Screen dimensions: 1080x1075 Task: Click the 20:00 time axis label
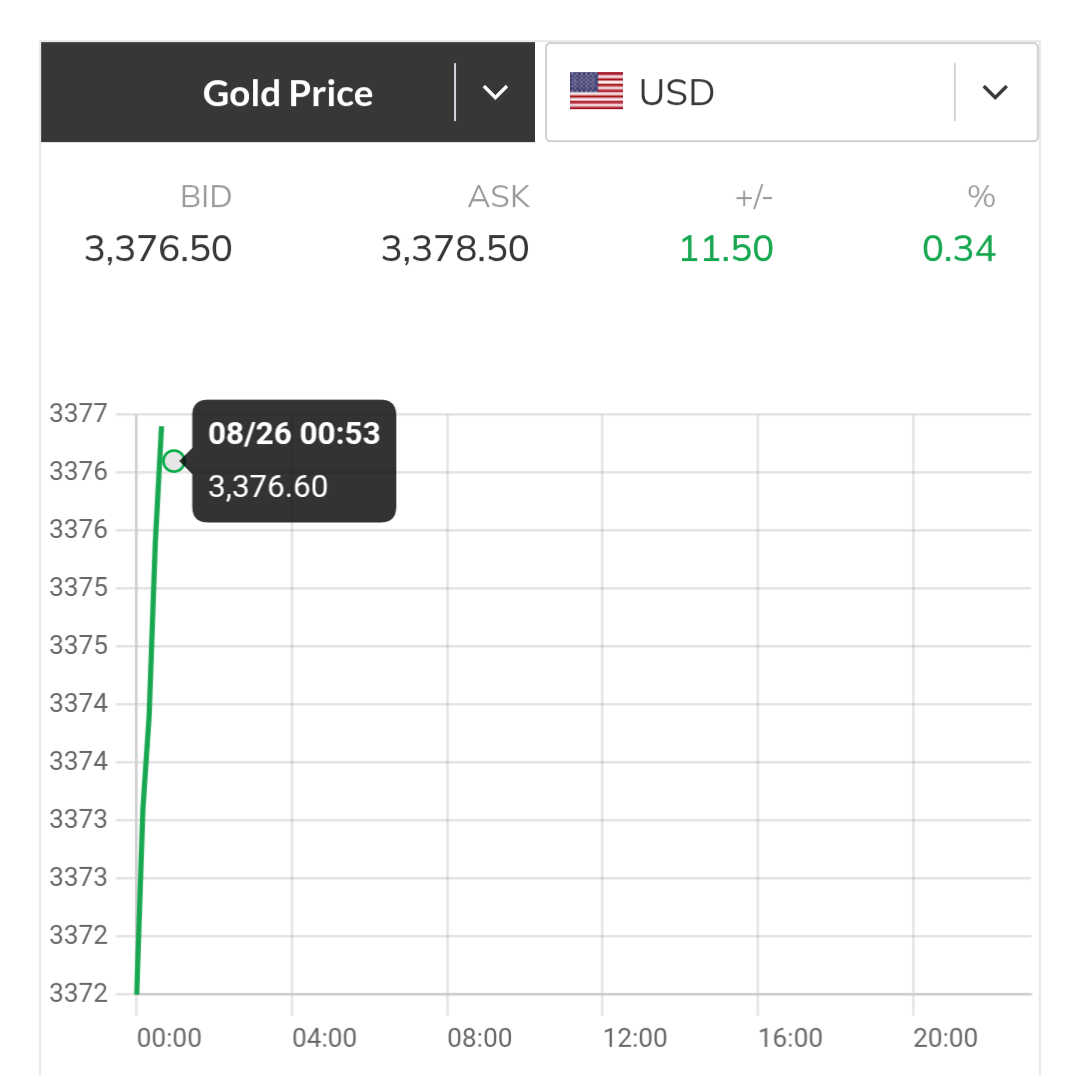(945, 1038)
